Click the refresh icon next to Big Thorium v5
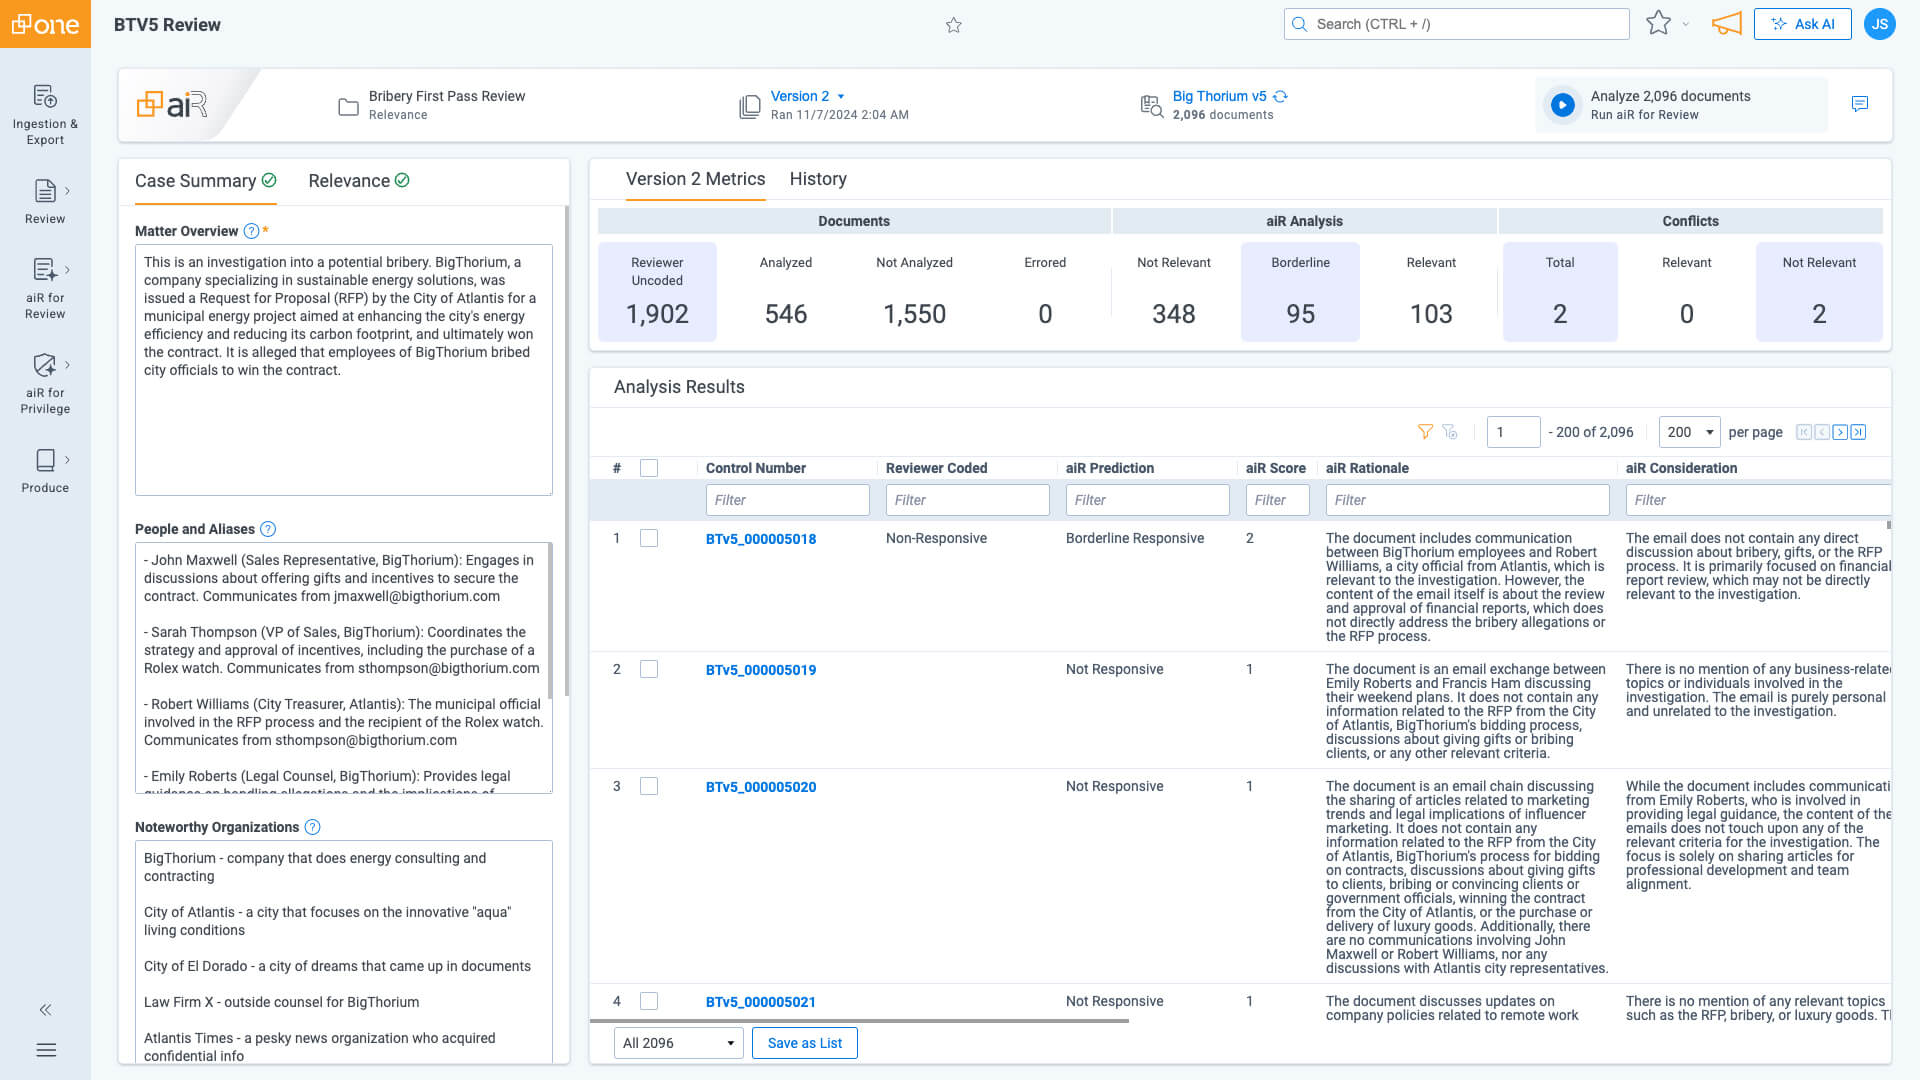1920x1080 pixels. click(x=1281, y=96)
